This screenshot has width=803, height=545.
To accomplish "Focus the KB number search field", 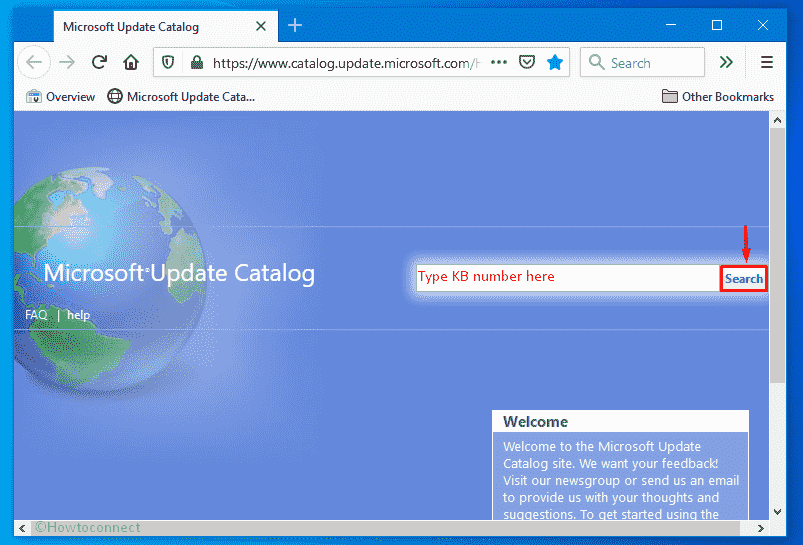I will point(568,278).
